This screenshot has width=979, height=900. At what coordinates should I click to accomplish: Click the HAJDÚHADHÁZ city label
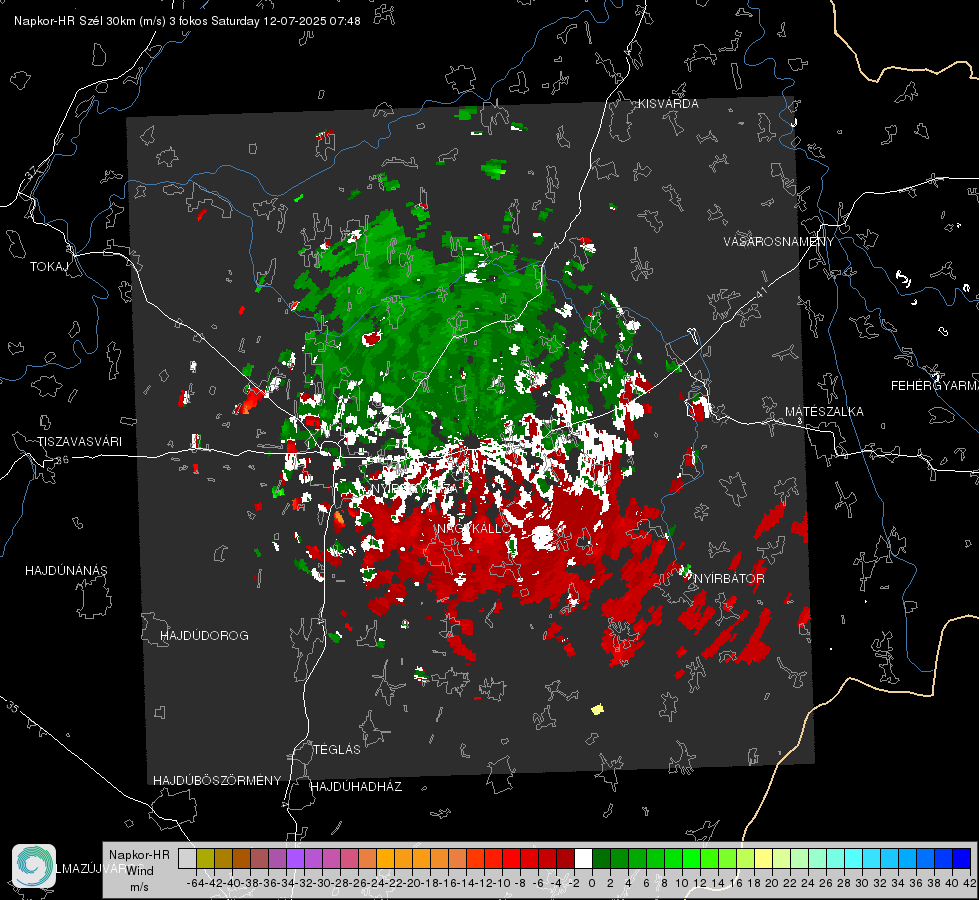(356, 787)
